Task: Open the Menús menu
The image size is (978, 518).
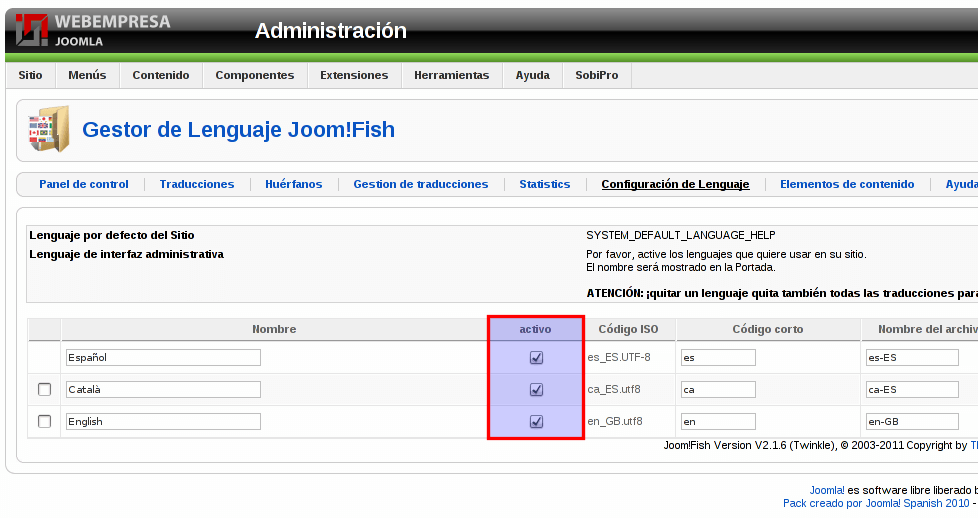Action: tap(87, 75)
